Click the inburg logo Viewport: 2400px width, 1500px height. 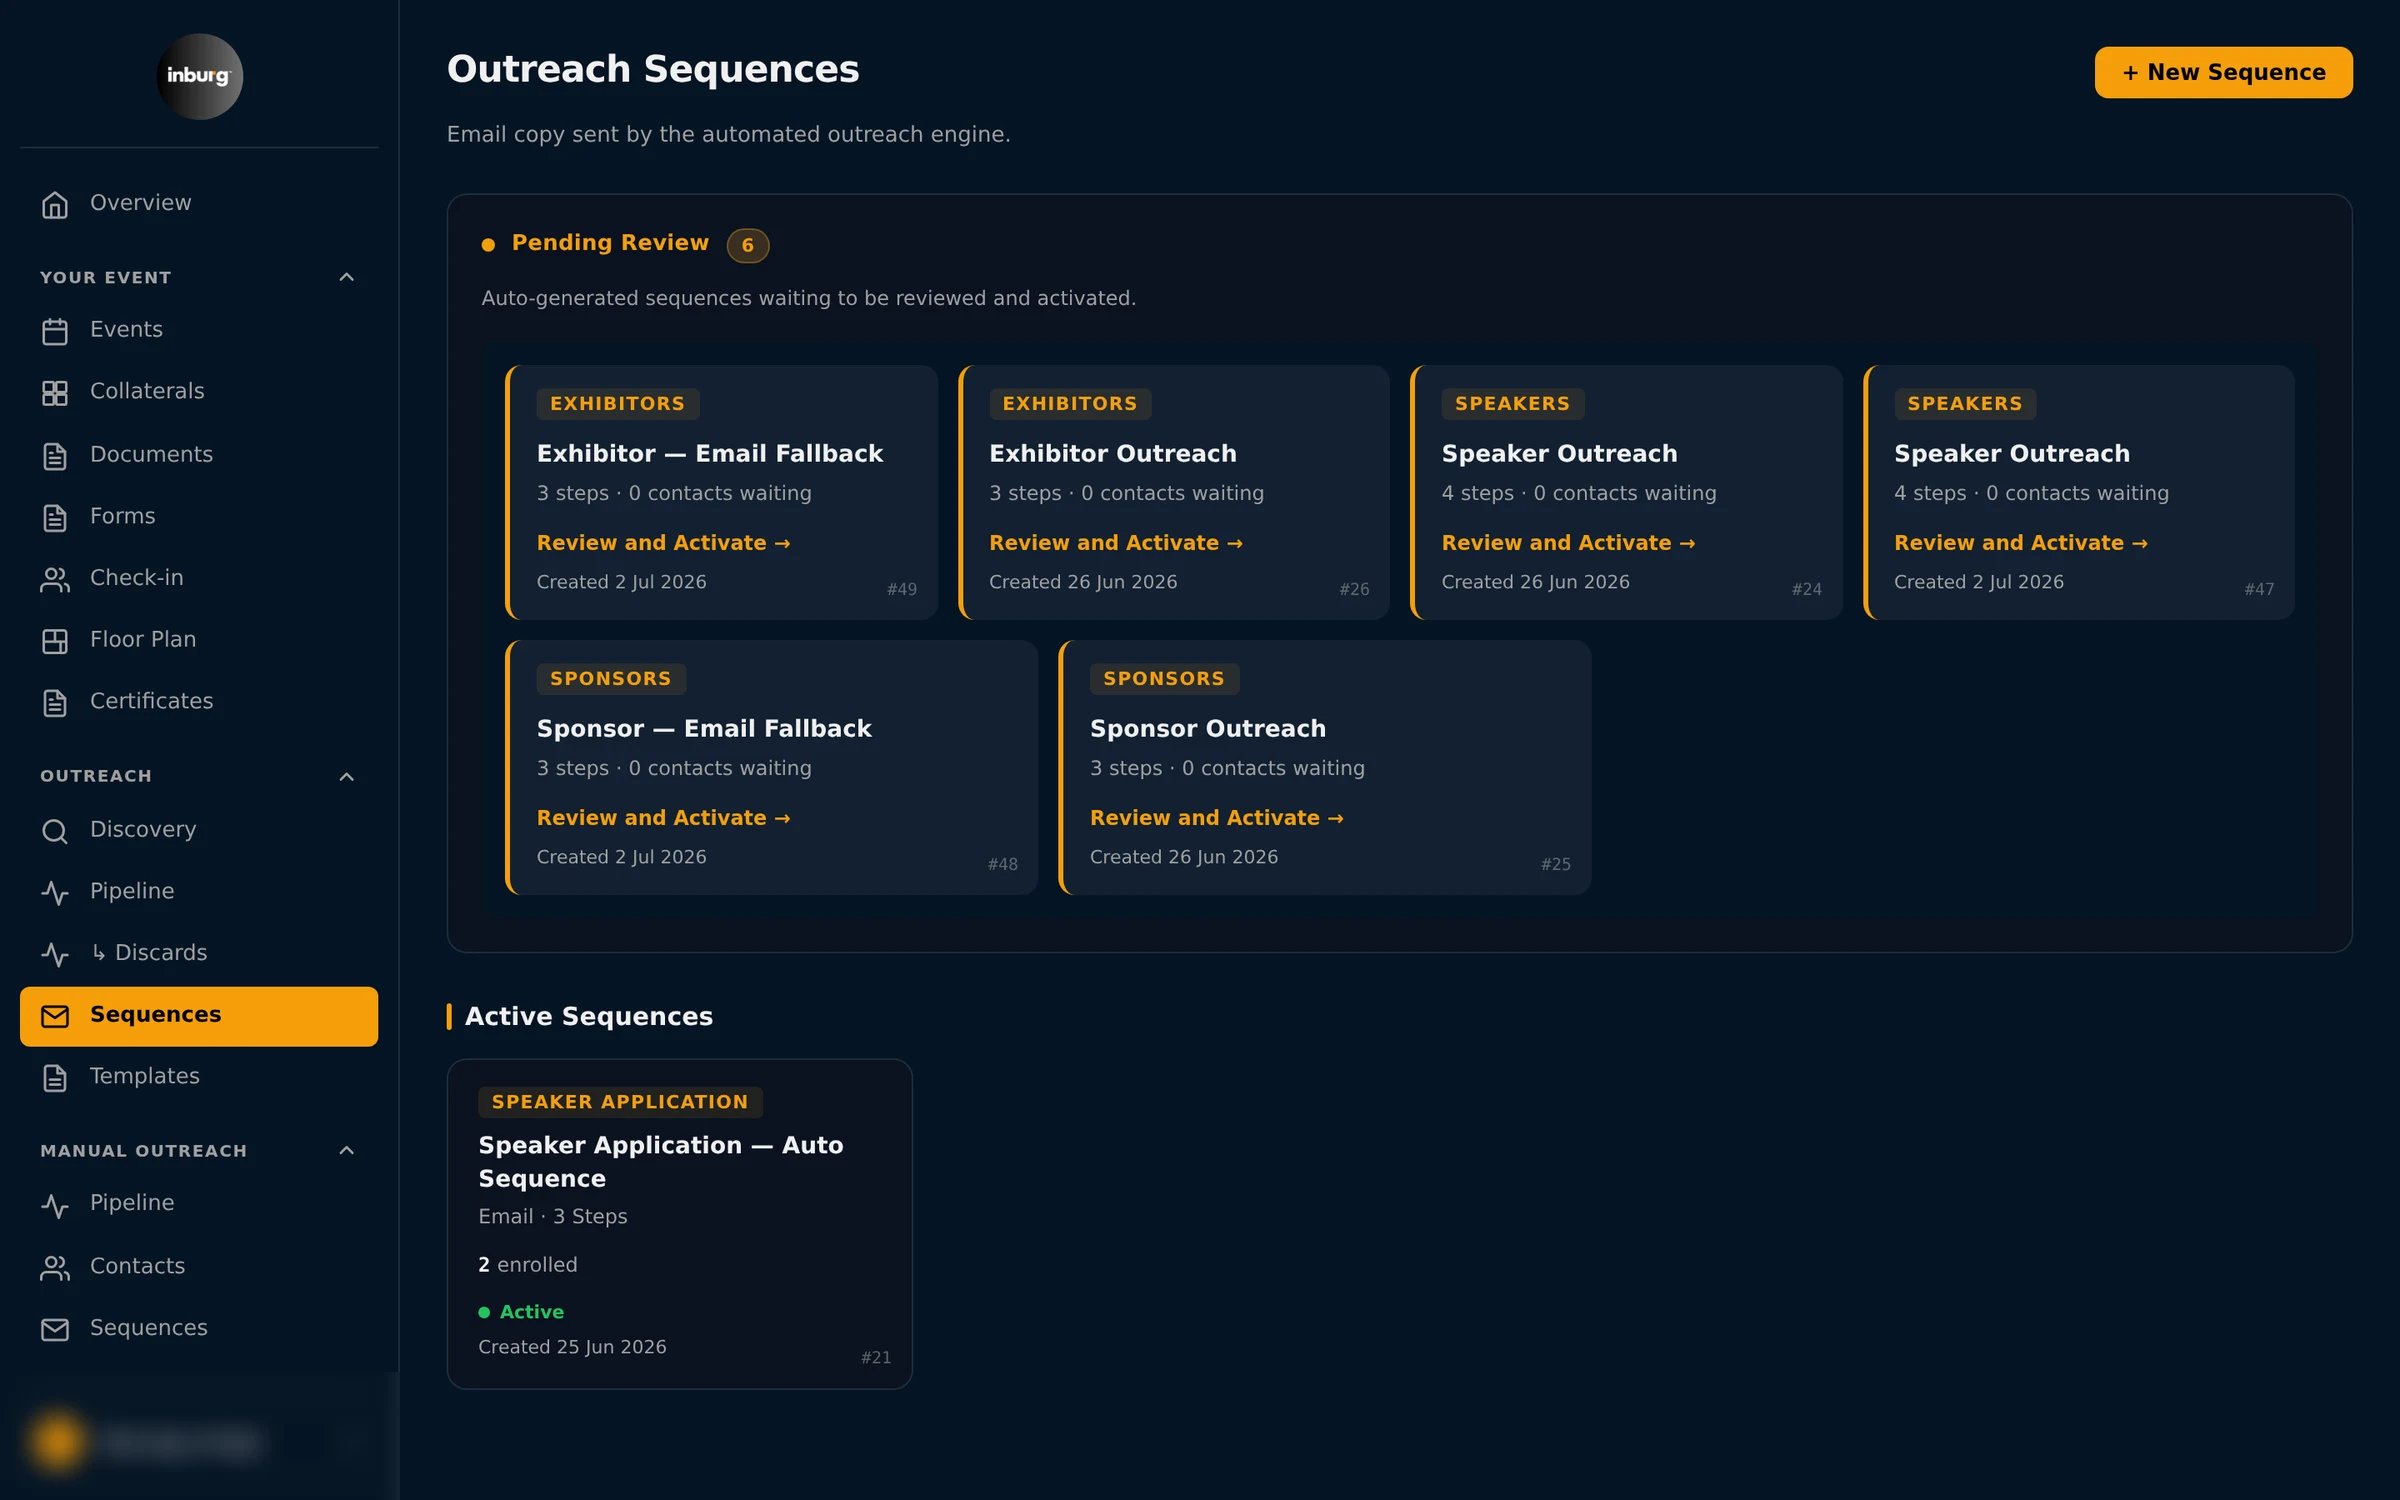pos(199,76)
